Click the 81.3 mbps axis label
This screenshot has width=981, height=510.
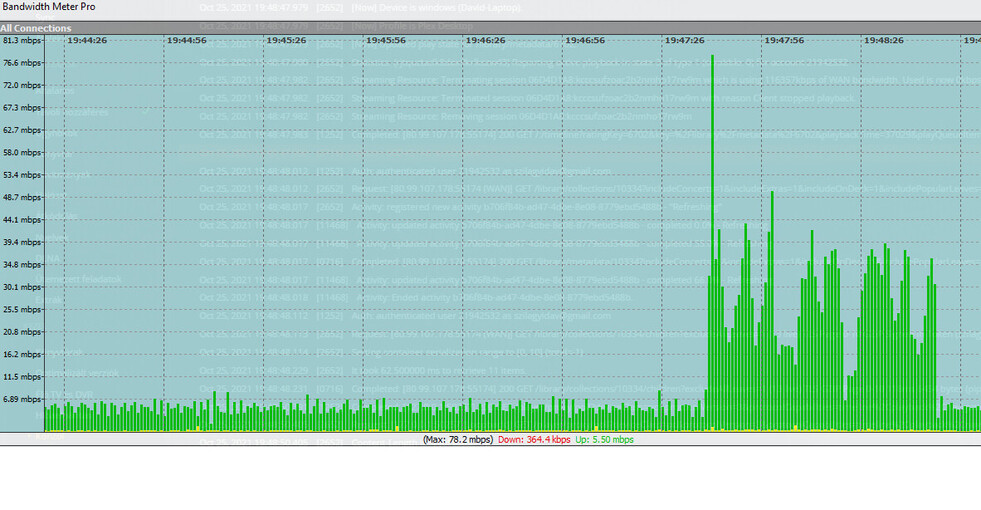pyautogui.click(x=22, y=40)
